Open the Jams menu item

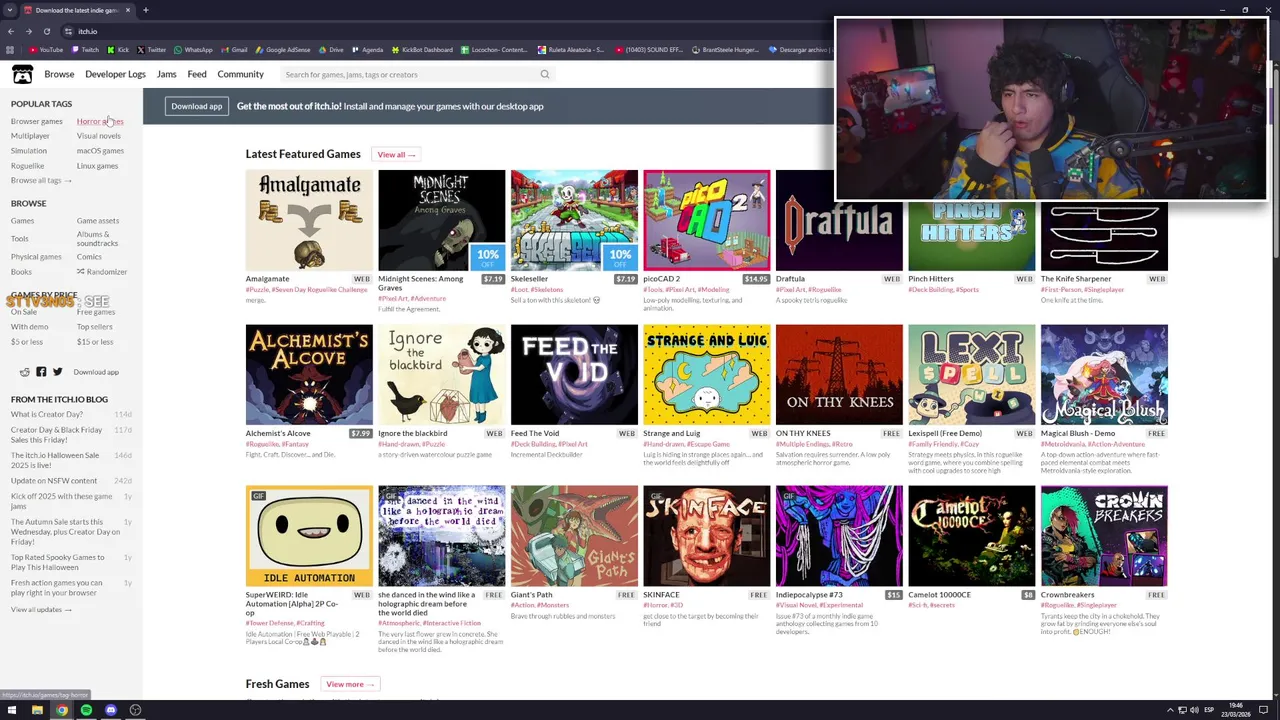(167, 74)
